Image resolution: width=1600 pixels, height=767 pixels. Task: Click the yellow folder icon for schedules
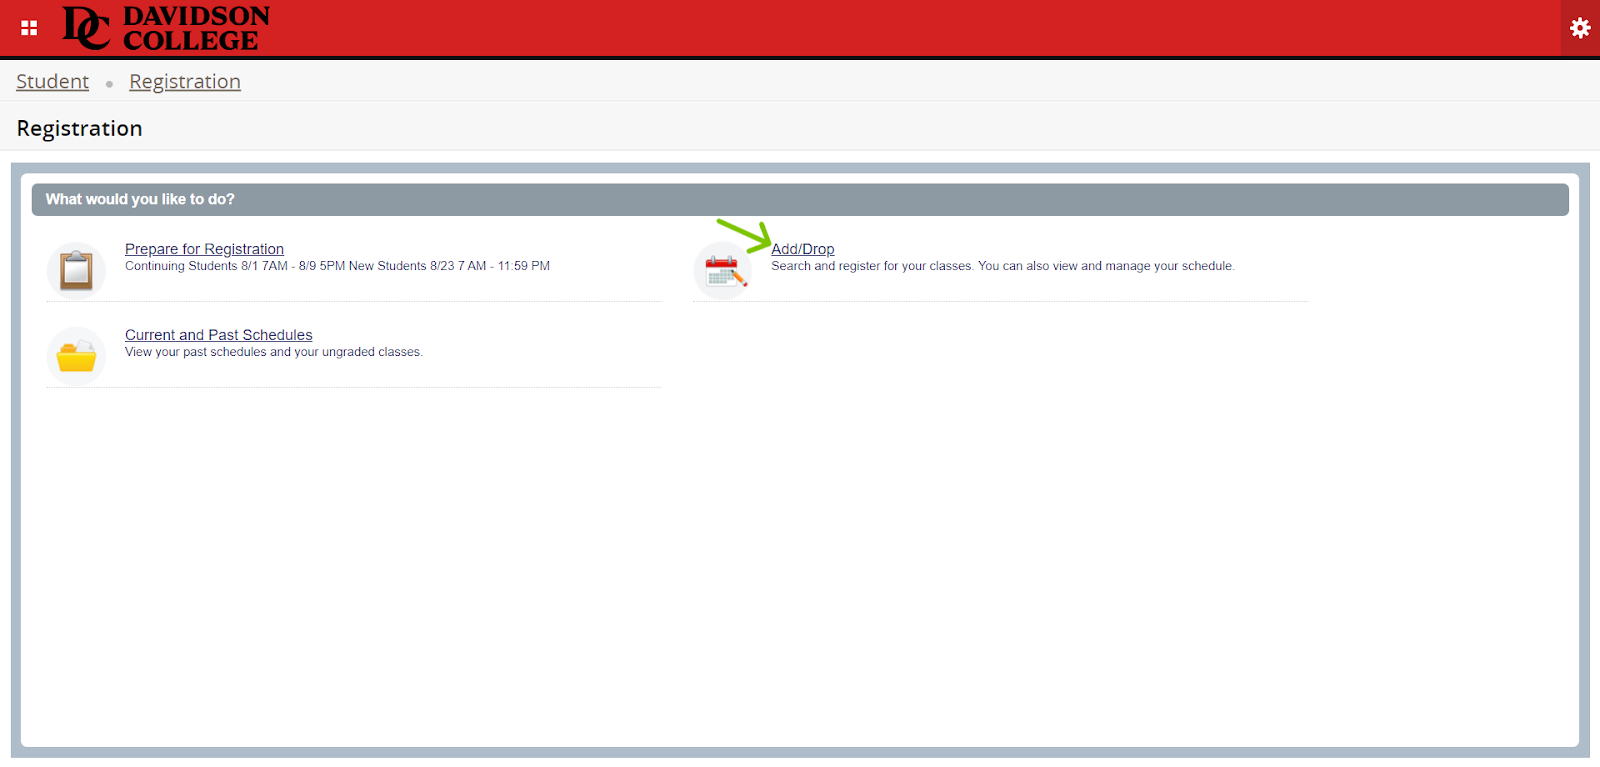tap(76, 356)
